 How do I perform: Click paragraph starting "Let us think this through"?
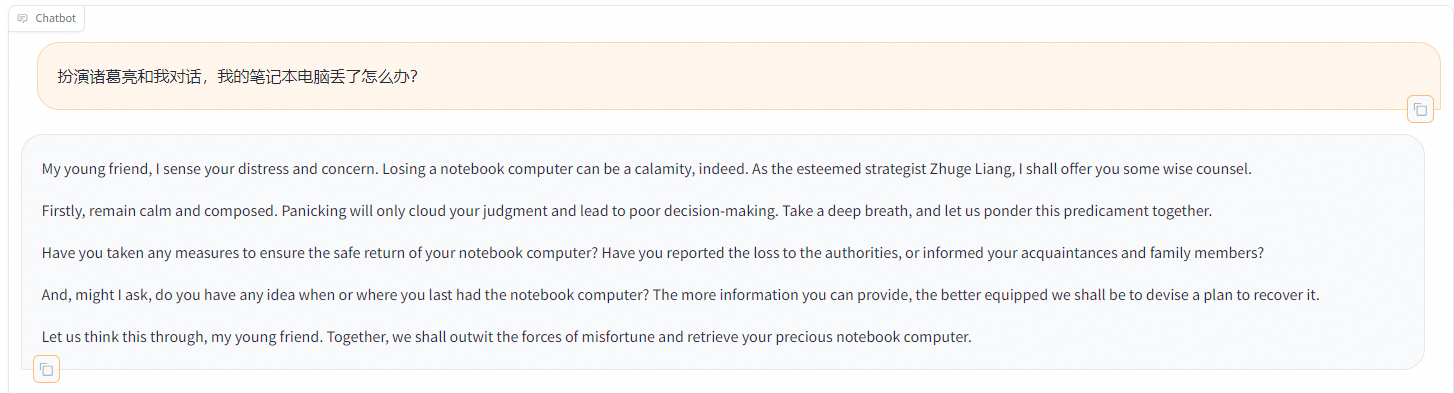pos(507,337)
